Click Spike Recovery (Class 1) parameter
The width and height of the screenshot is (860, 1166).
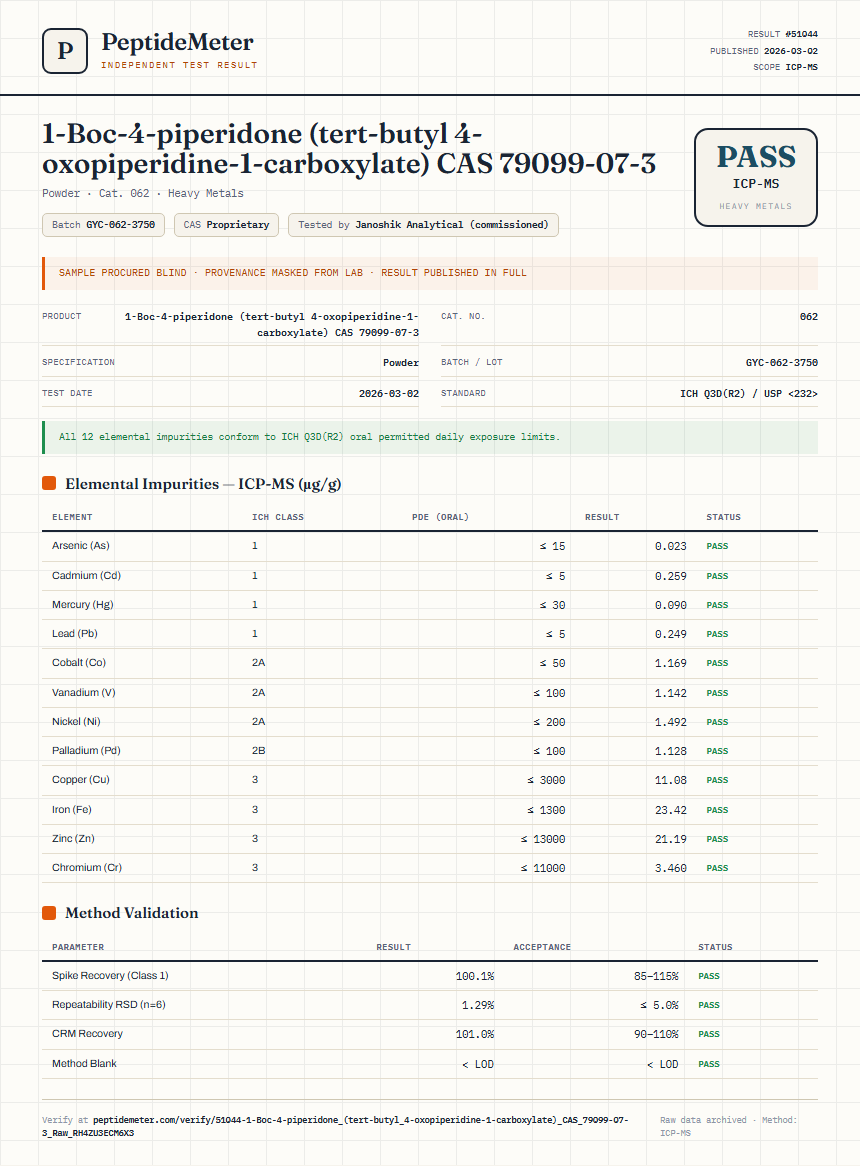click(110, 976)
